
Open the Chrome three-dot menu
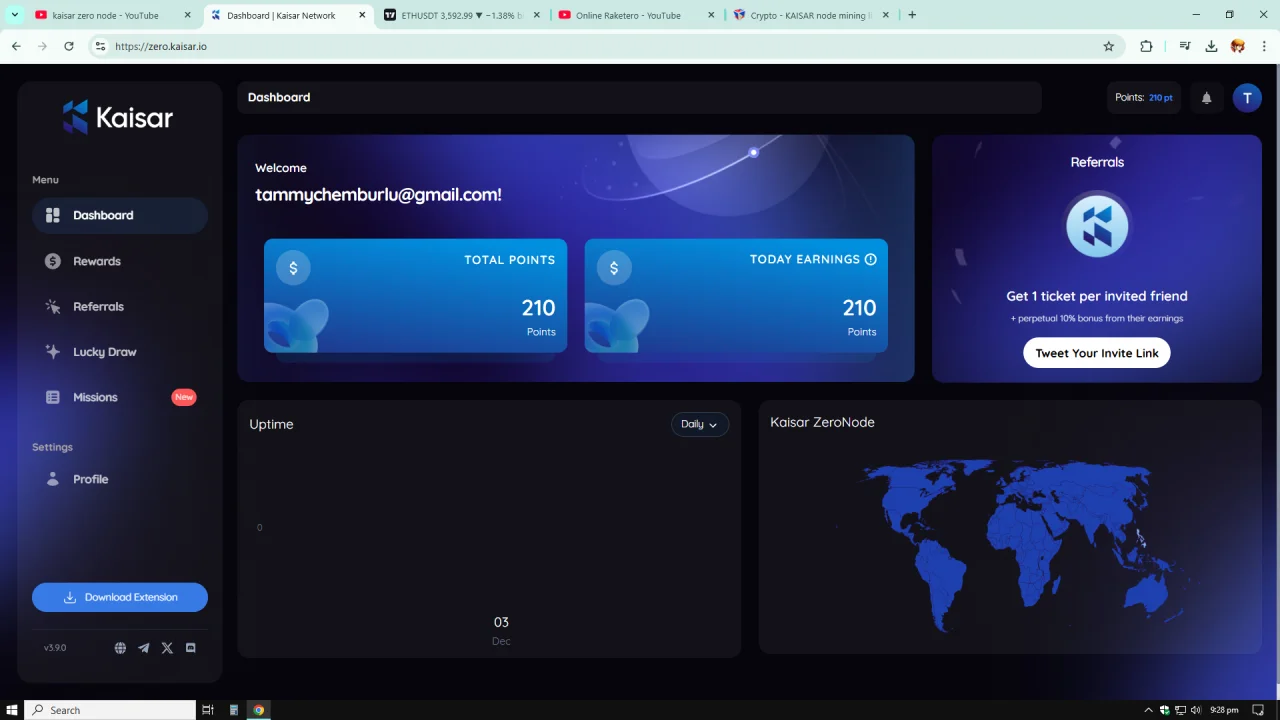click(x=1264, y=46)
